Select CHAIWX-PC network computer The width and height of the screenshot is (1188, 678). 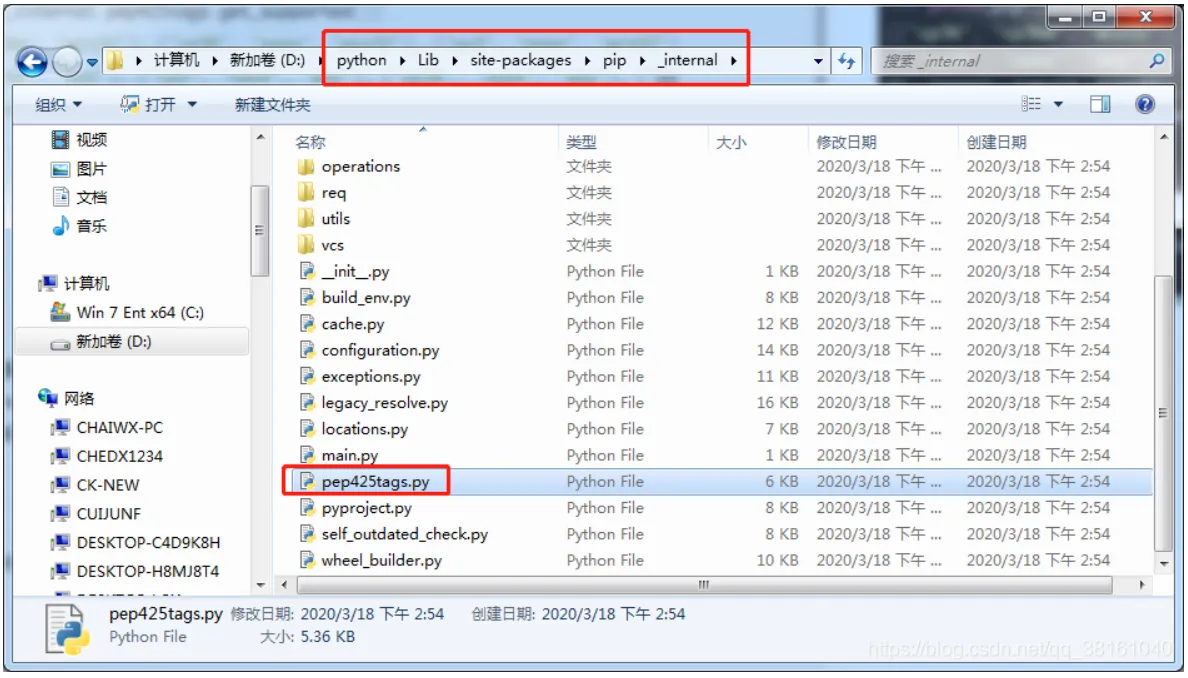(x=107, y=427)
